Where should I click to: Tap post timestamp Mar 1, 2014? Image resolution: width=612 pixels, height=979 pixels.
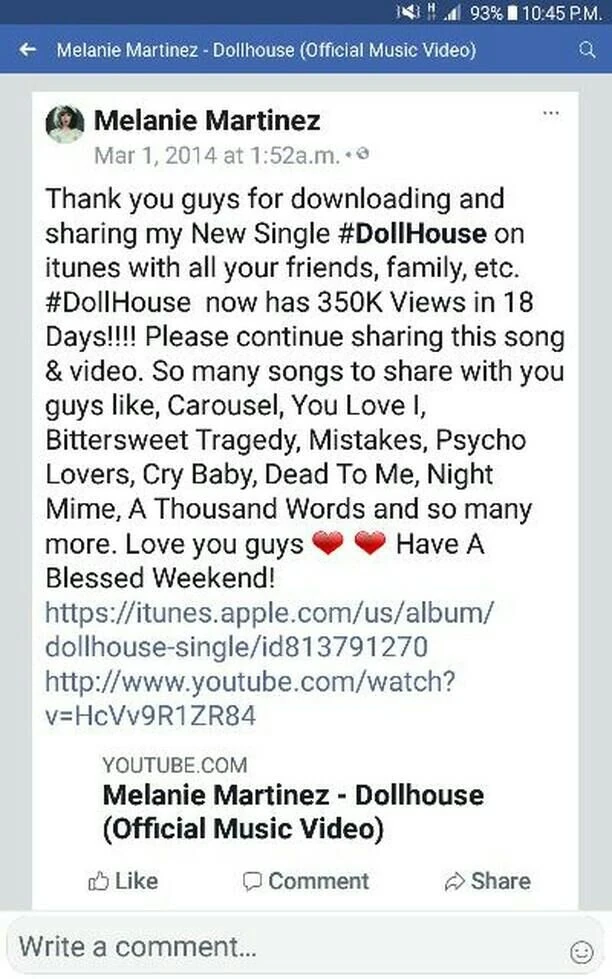coord(217,155)
